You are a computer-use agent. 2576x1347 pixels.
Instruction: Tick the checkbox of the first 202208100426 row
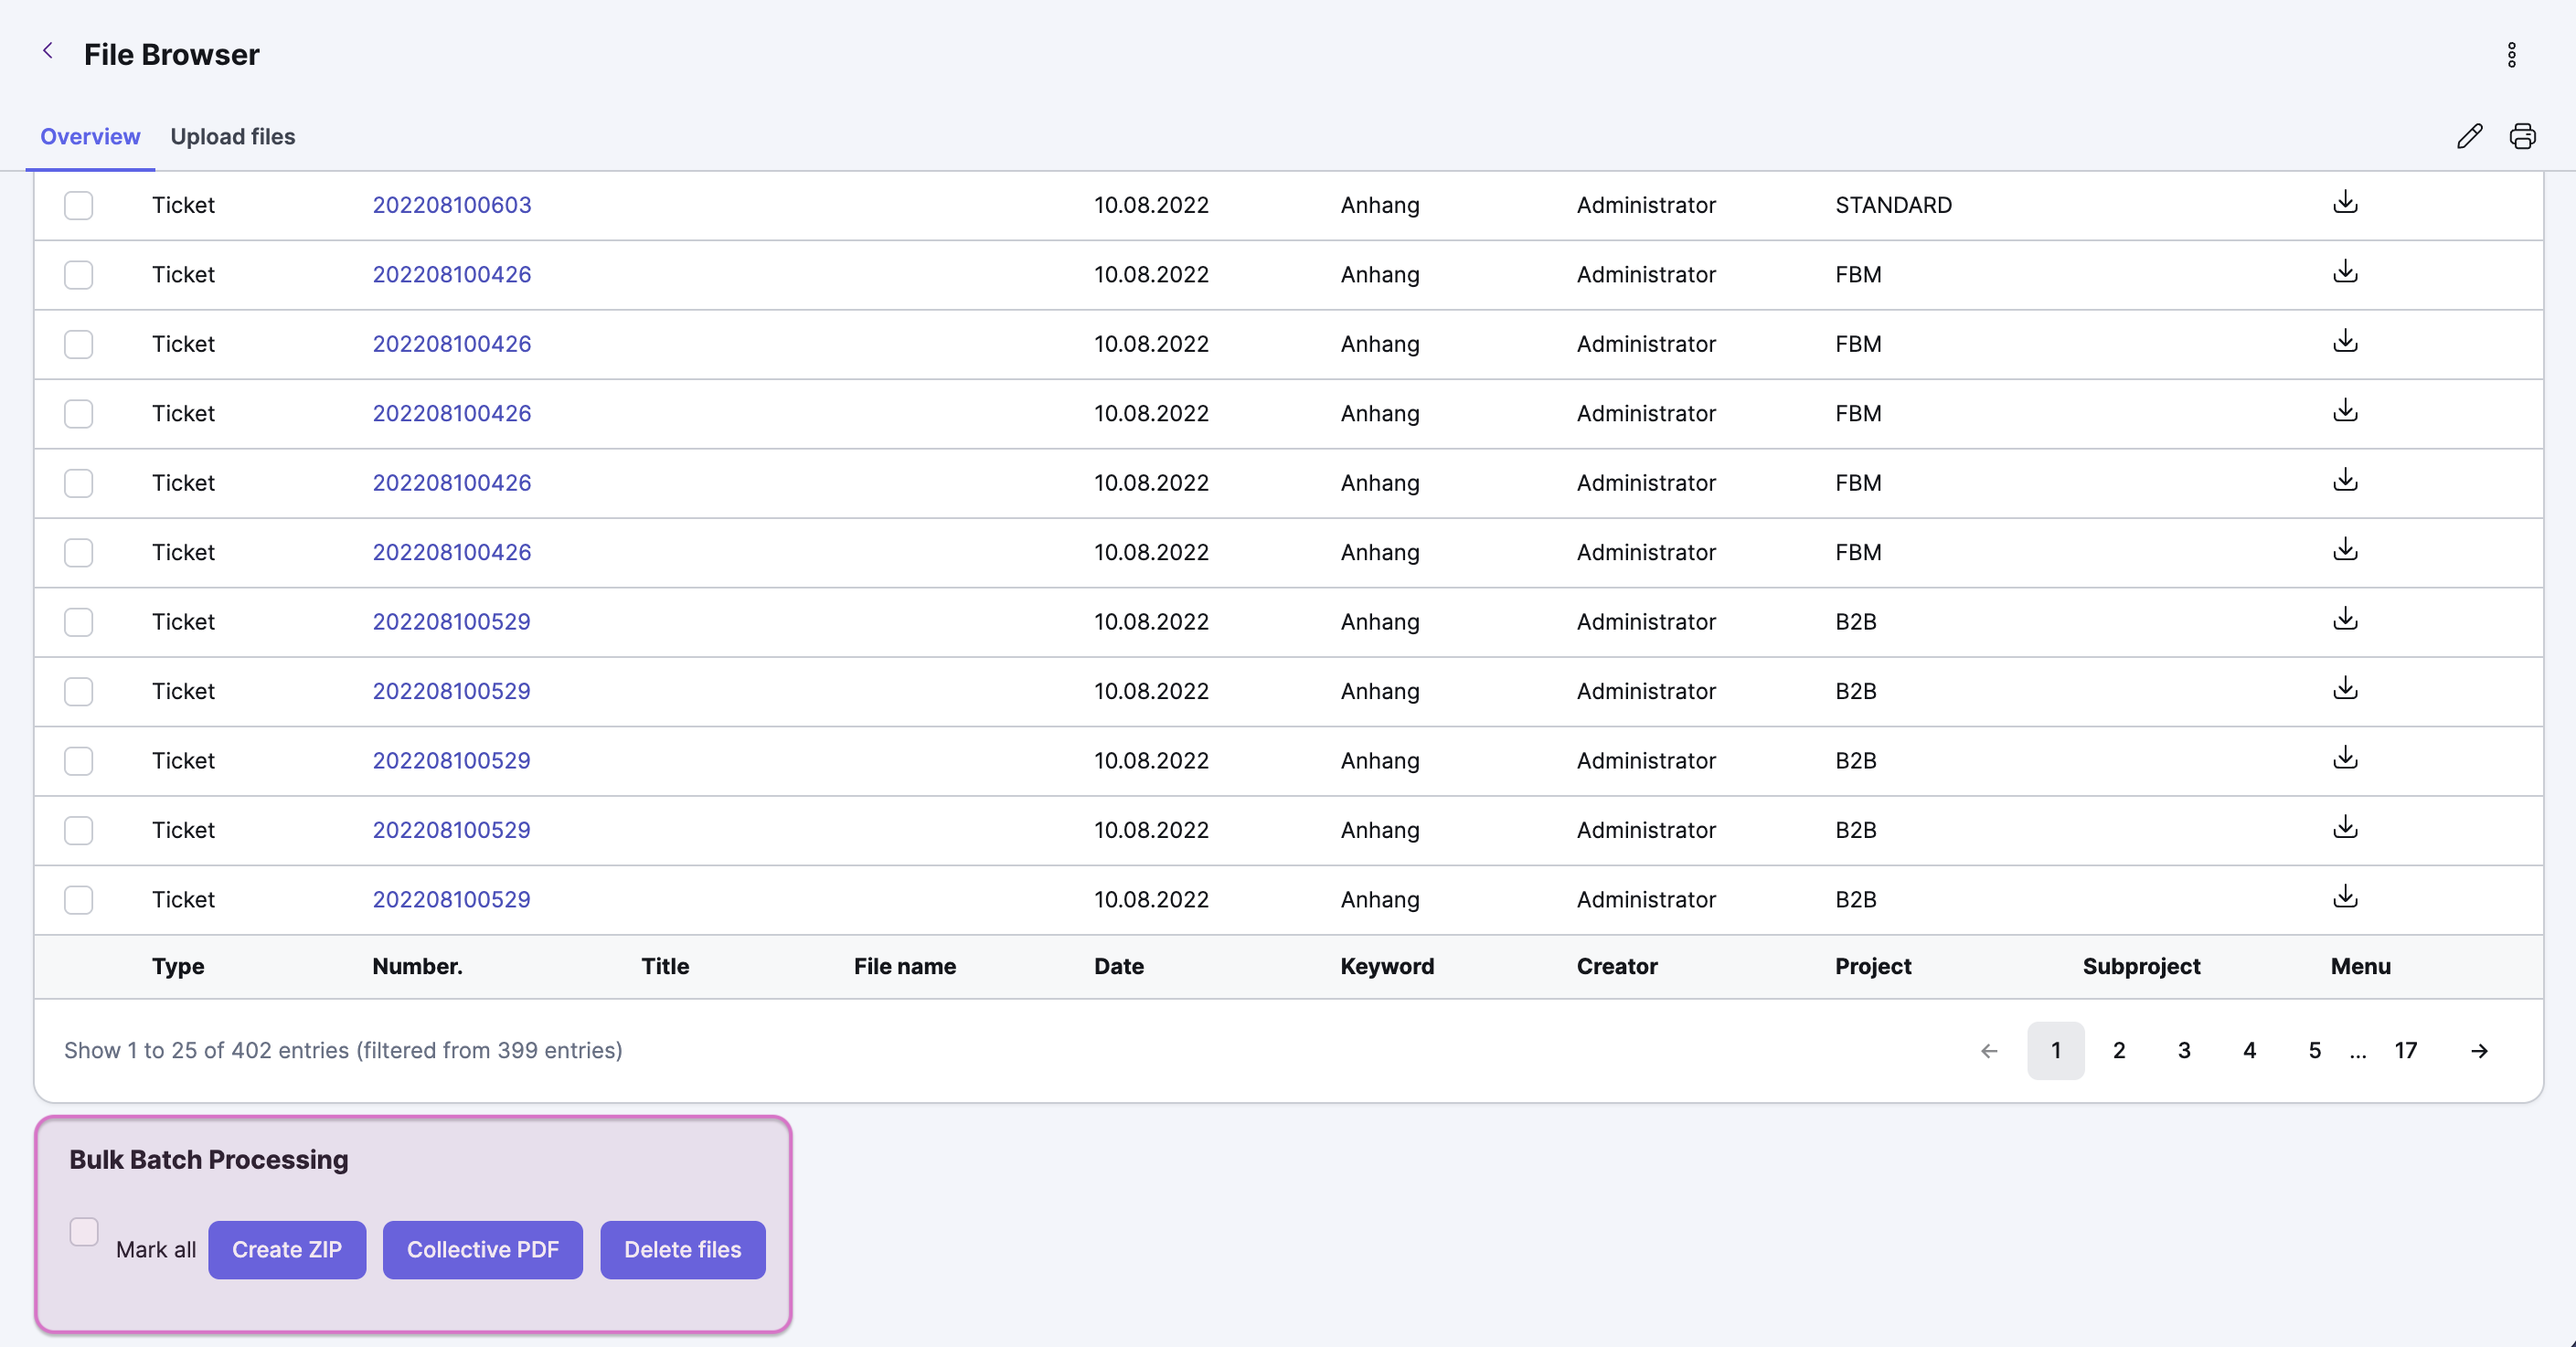click(78, 275)
